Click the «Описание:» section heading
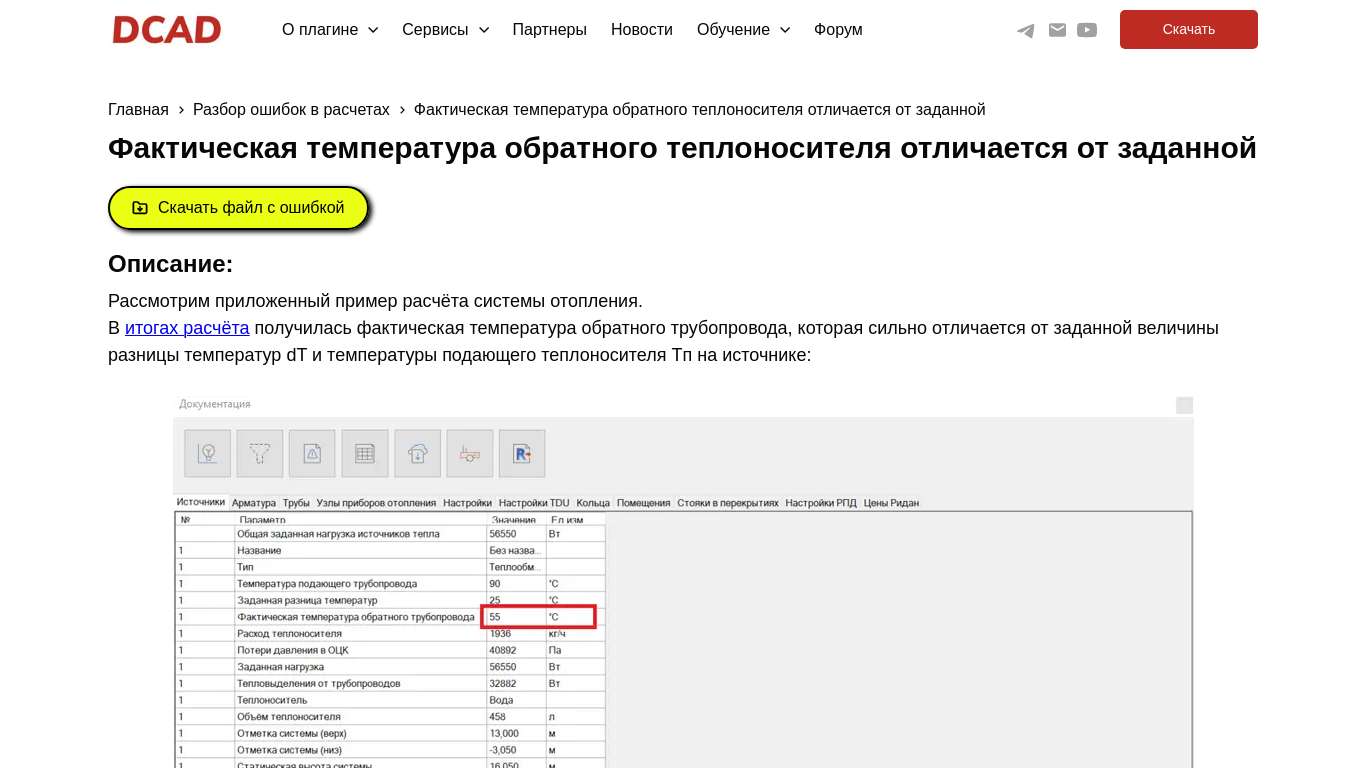Screen dimensions: 1366x768 point(170,264)
